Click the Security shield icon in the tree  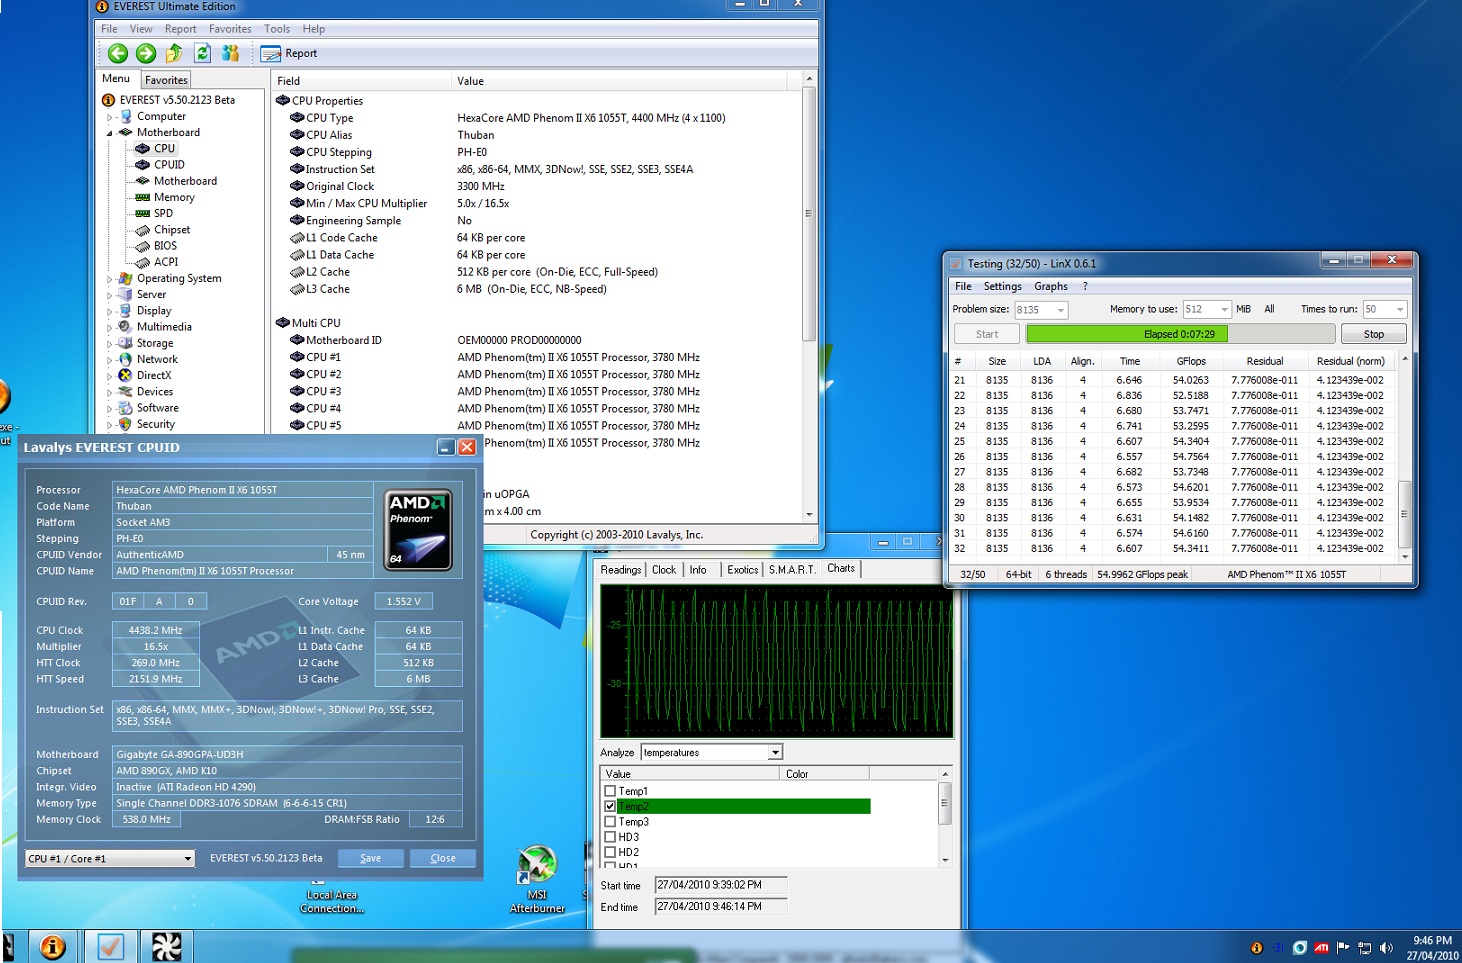(125, 424)
